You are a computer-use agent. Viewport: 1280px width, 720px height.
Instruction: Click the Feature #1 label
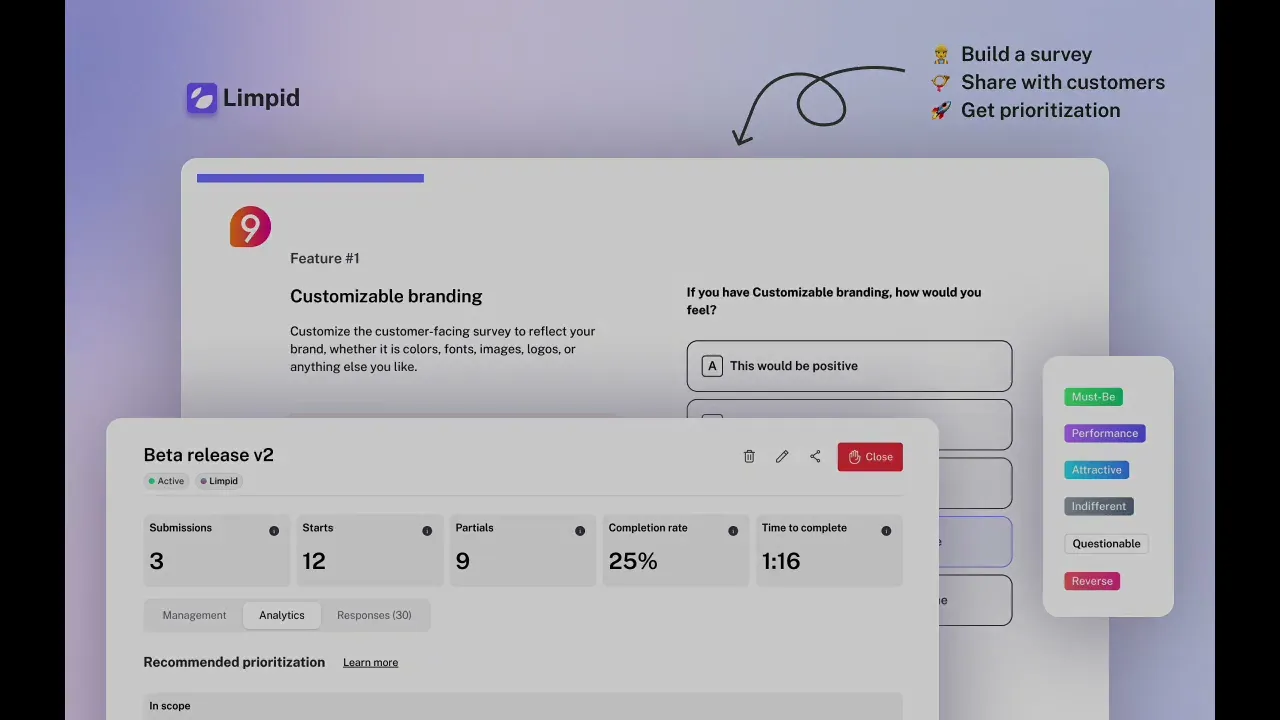pyautogui.click(x=325, y=258)
